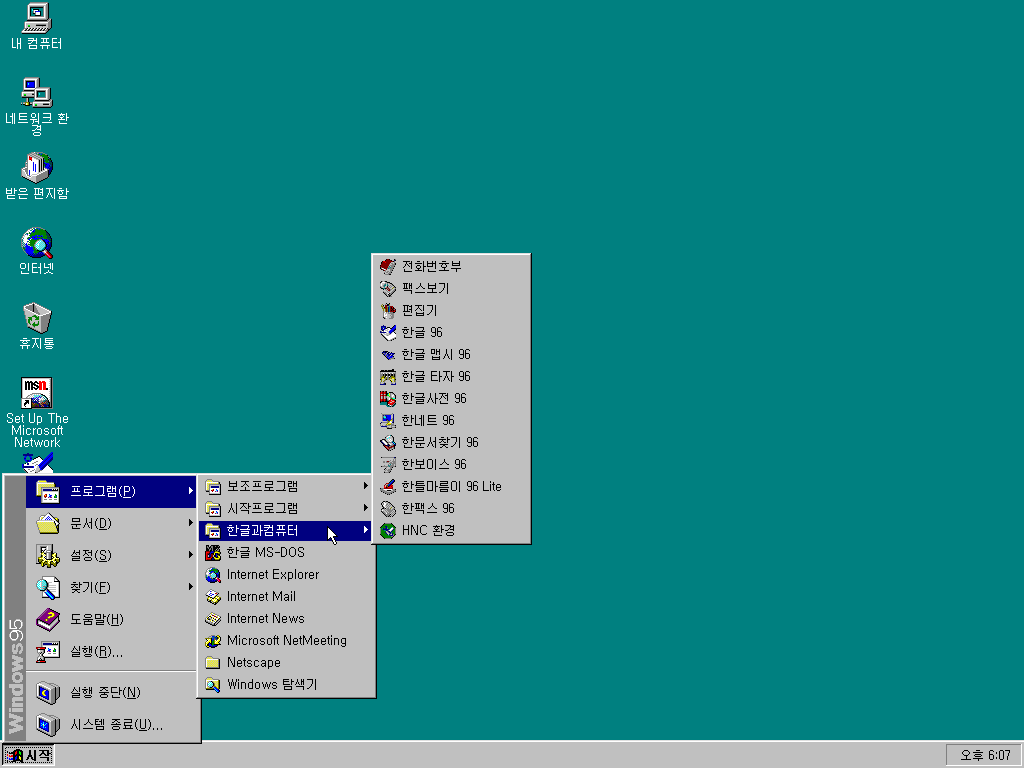
Task: Expand the 보조프로그램 submenu arrow
Action: click(x=366, y=486)
